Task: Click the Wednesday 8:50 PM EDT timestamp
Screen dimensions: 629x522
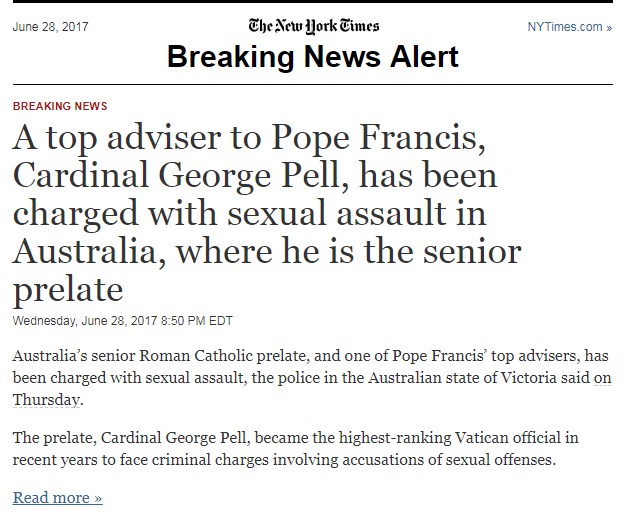Action: (x=122, y=321)
